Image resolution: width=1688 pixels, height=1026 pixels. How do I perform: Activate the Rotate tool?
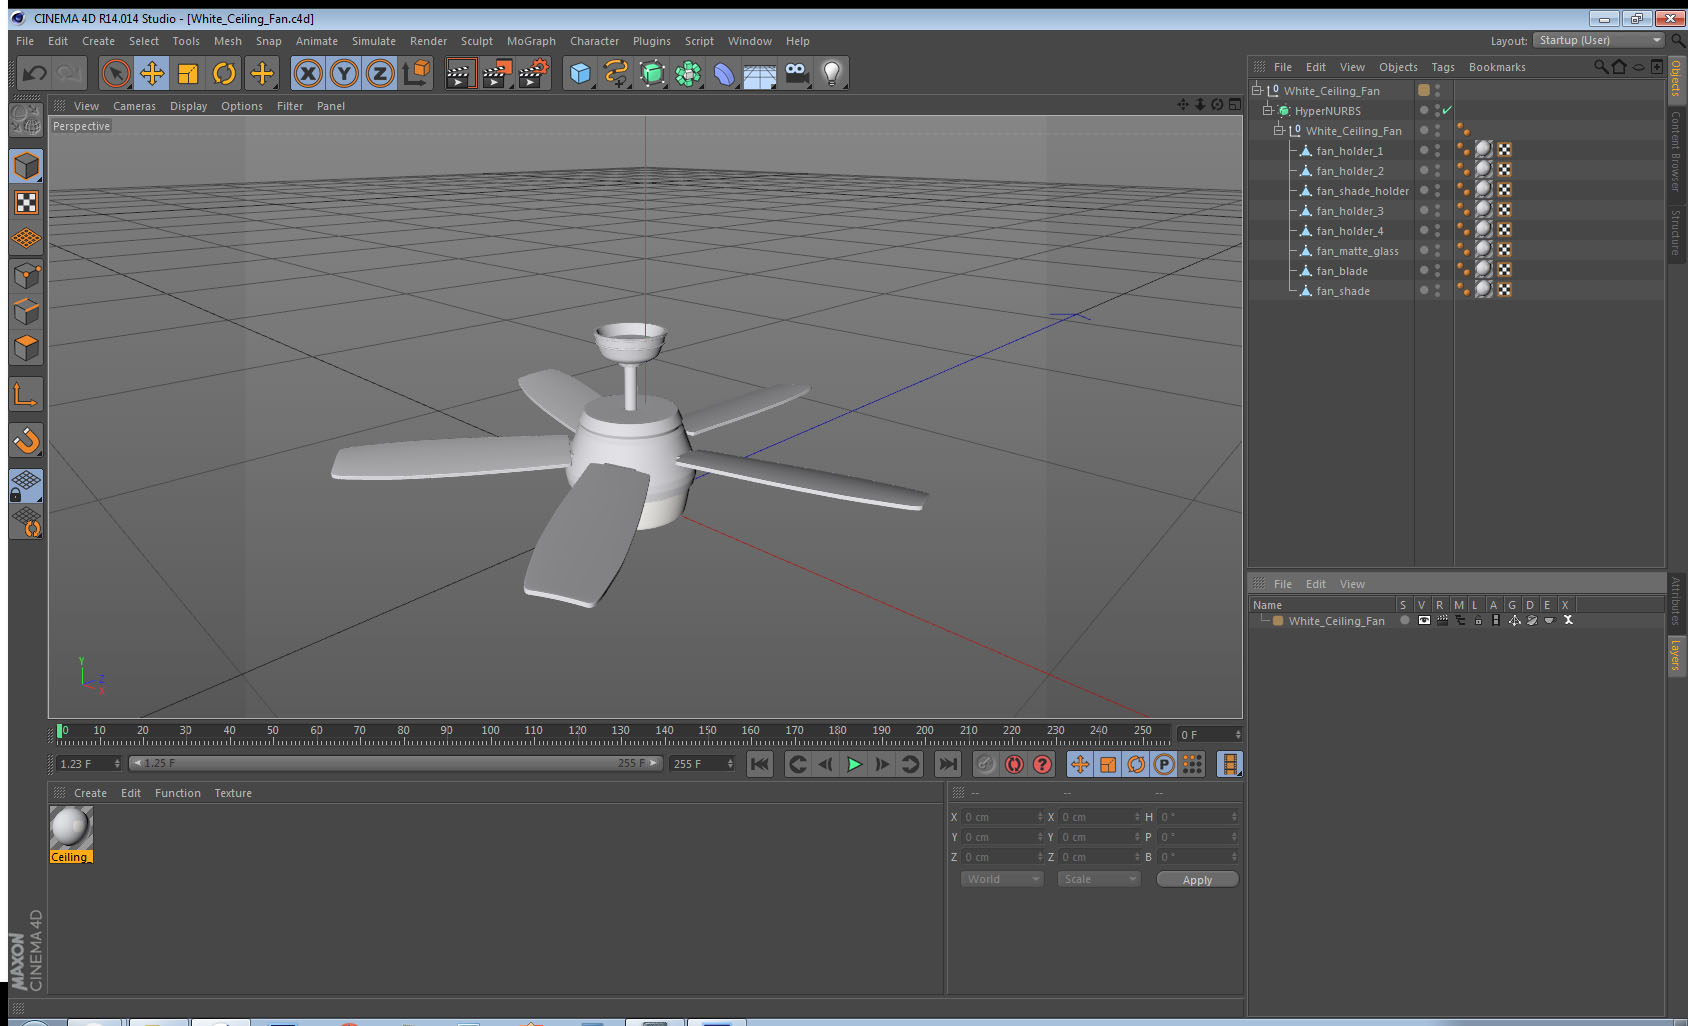tap(224, 73)
